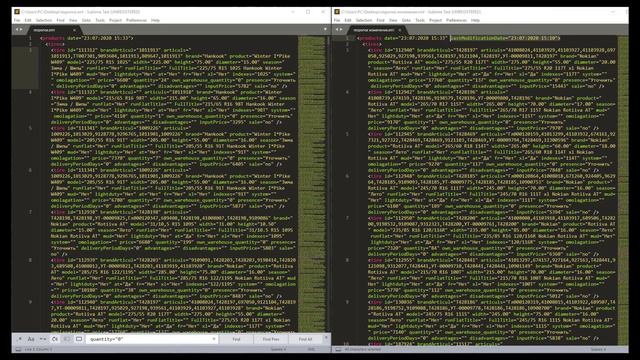Viewport: 640px width, 360px height.
Task: Open File menu in right window
Action: click(337, 20)
